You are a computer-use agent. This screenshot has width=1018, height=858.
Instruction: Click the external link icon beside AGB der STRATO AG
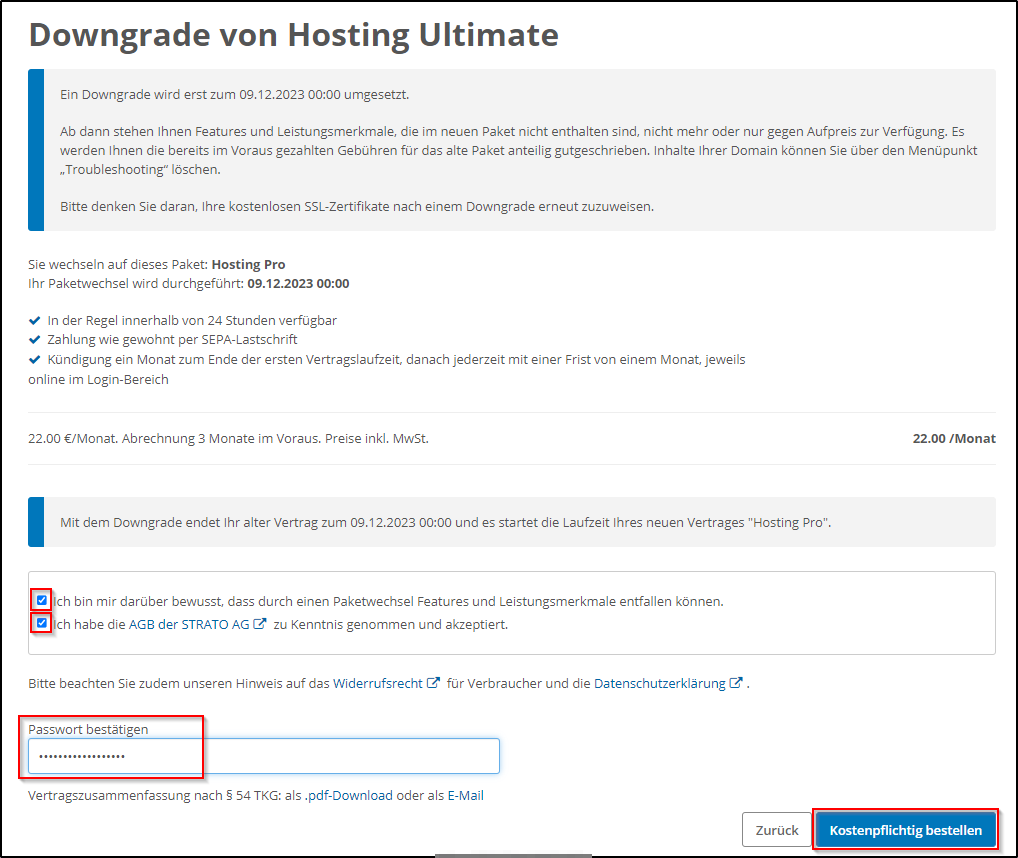click(x=260, y=625)
